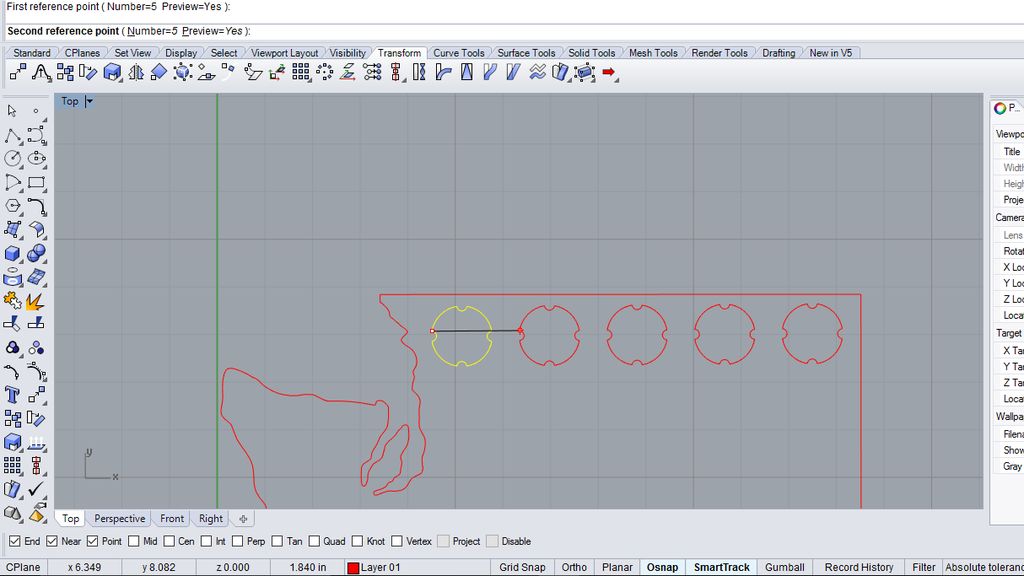Select the Single Point tool in sidebar
The height and width of the screenshot is (576, 1024).
pos(36,111)
